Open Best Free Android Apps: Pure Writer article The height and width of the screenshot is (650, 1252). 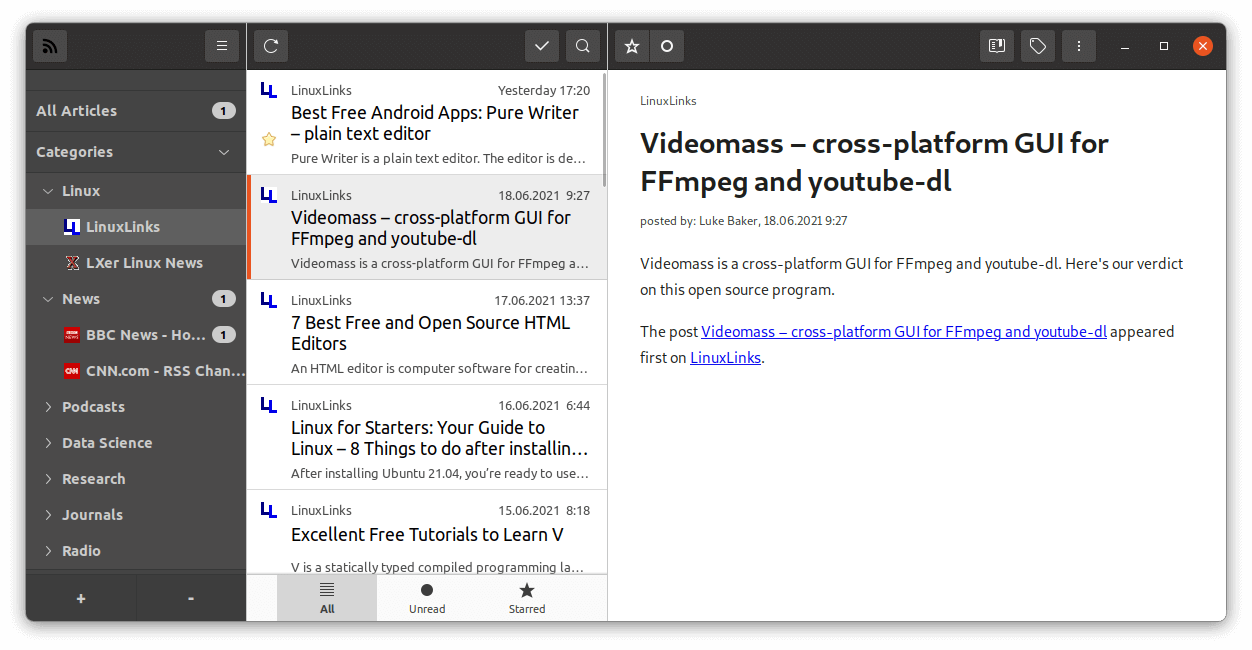426,122
